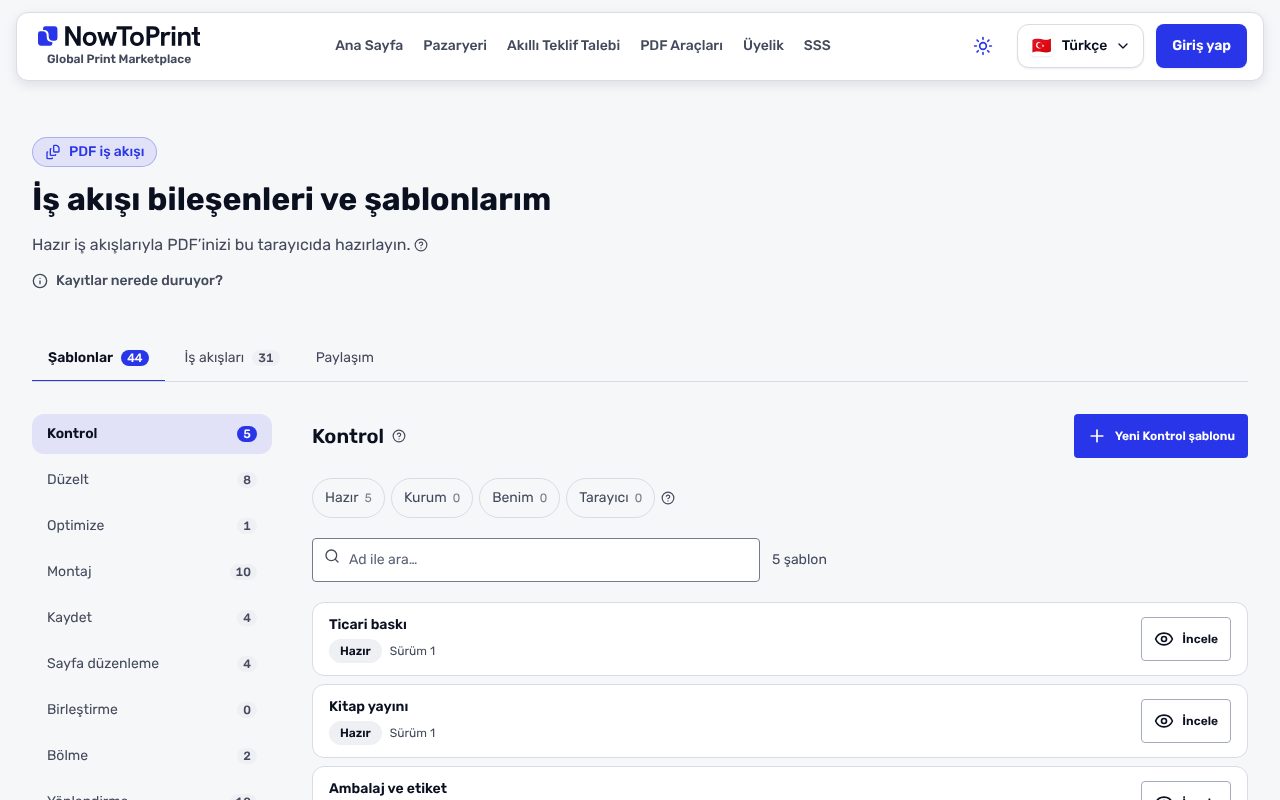Filter by Kurum templates
The image size is (1280, 800).
(x=432, y=498)
